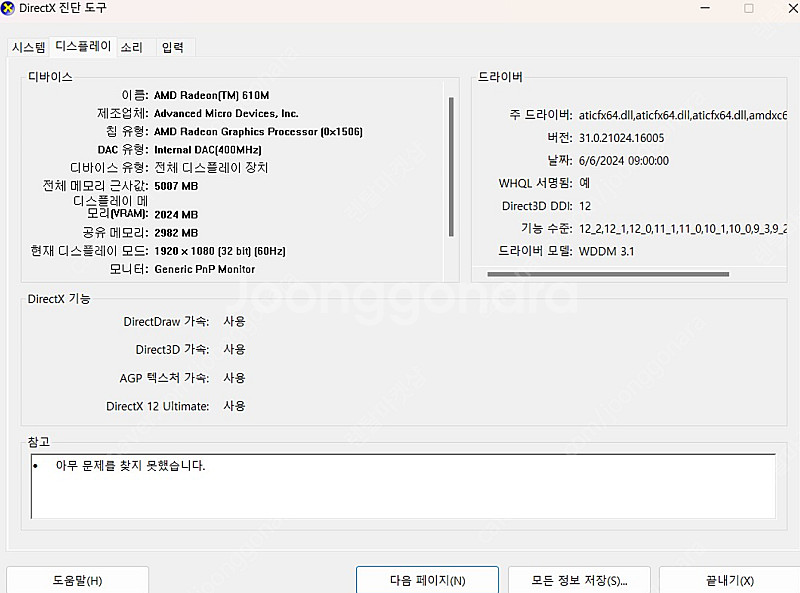Screen dimensions: 800x593
Task: Select the 디스플레이 tab
Action: point(83,46)
